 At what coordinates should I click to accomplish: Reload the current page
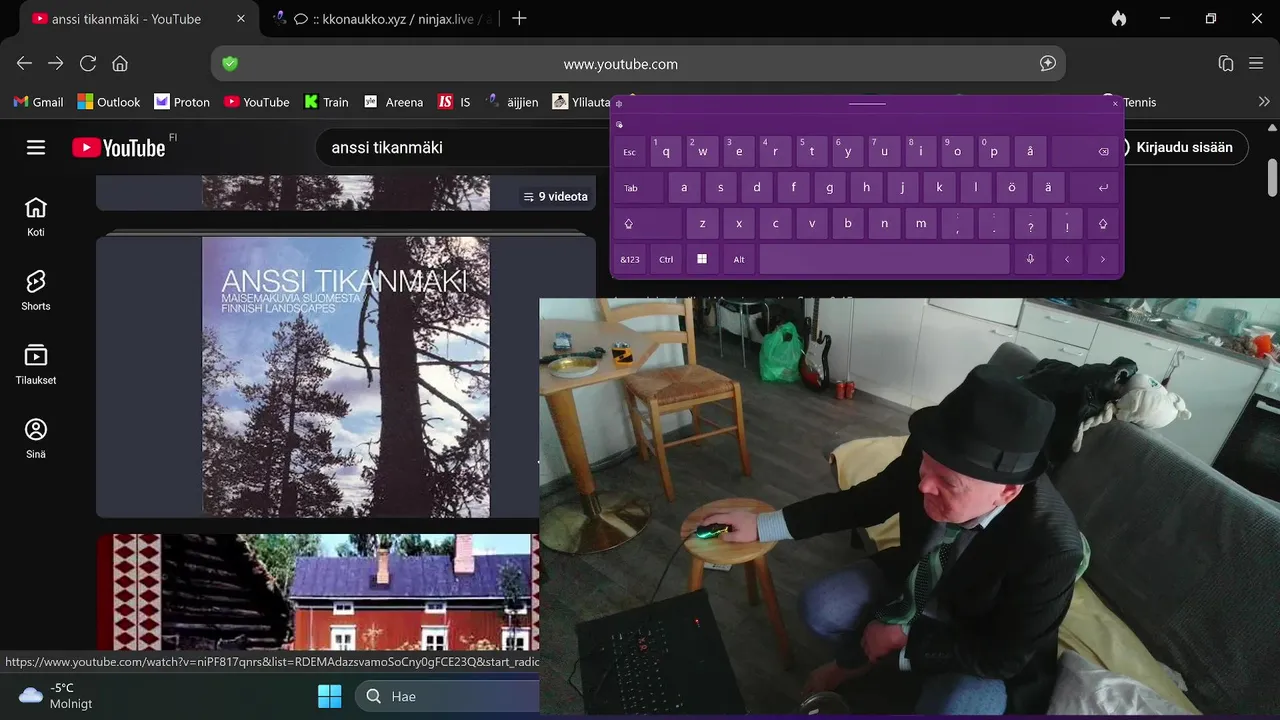[x=88, y=63]
